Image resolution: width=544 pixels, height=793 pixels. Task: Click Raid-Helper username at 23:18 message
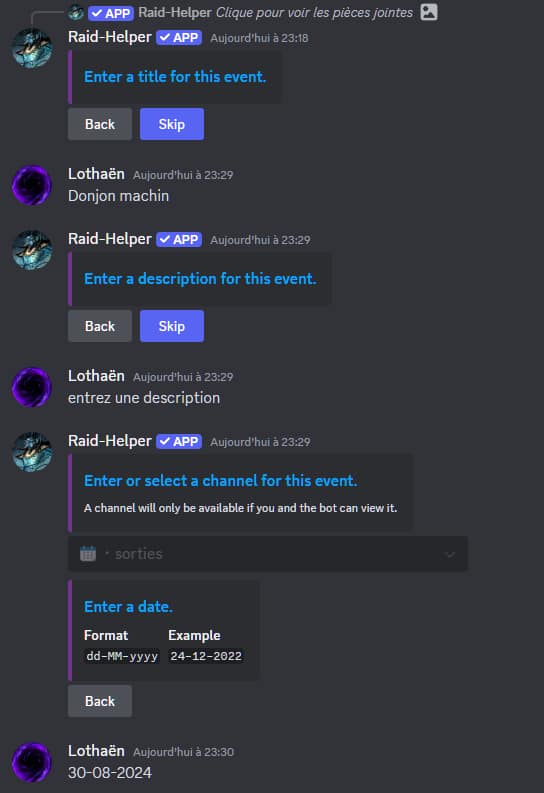click(110, 37)
